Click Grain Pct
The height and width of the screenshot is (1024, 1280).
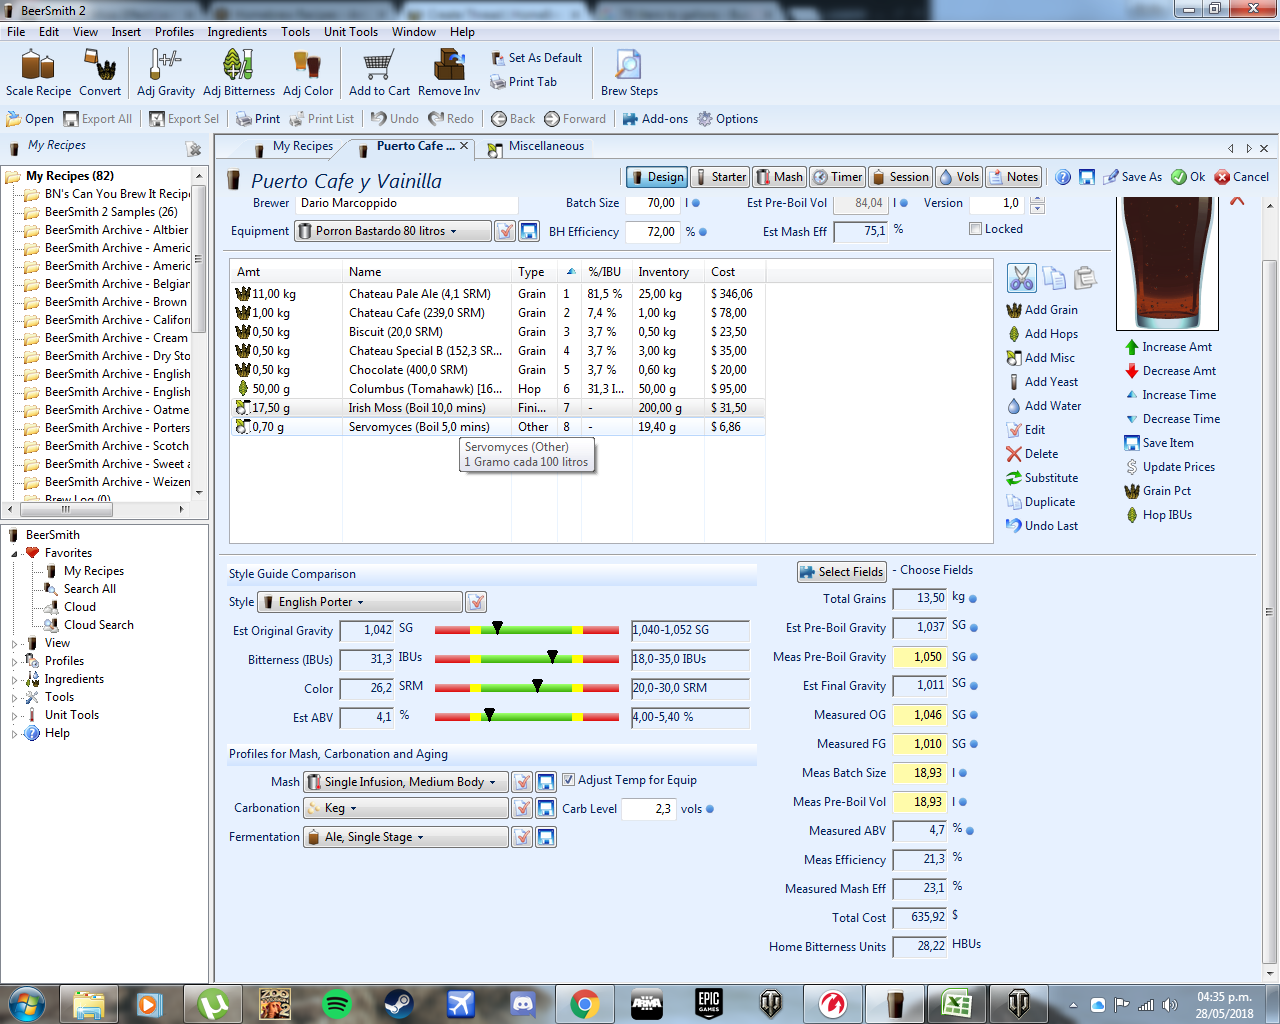(x=1158, y=491)
